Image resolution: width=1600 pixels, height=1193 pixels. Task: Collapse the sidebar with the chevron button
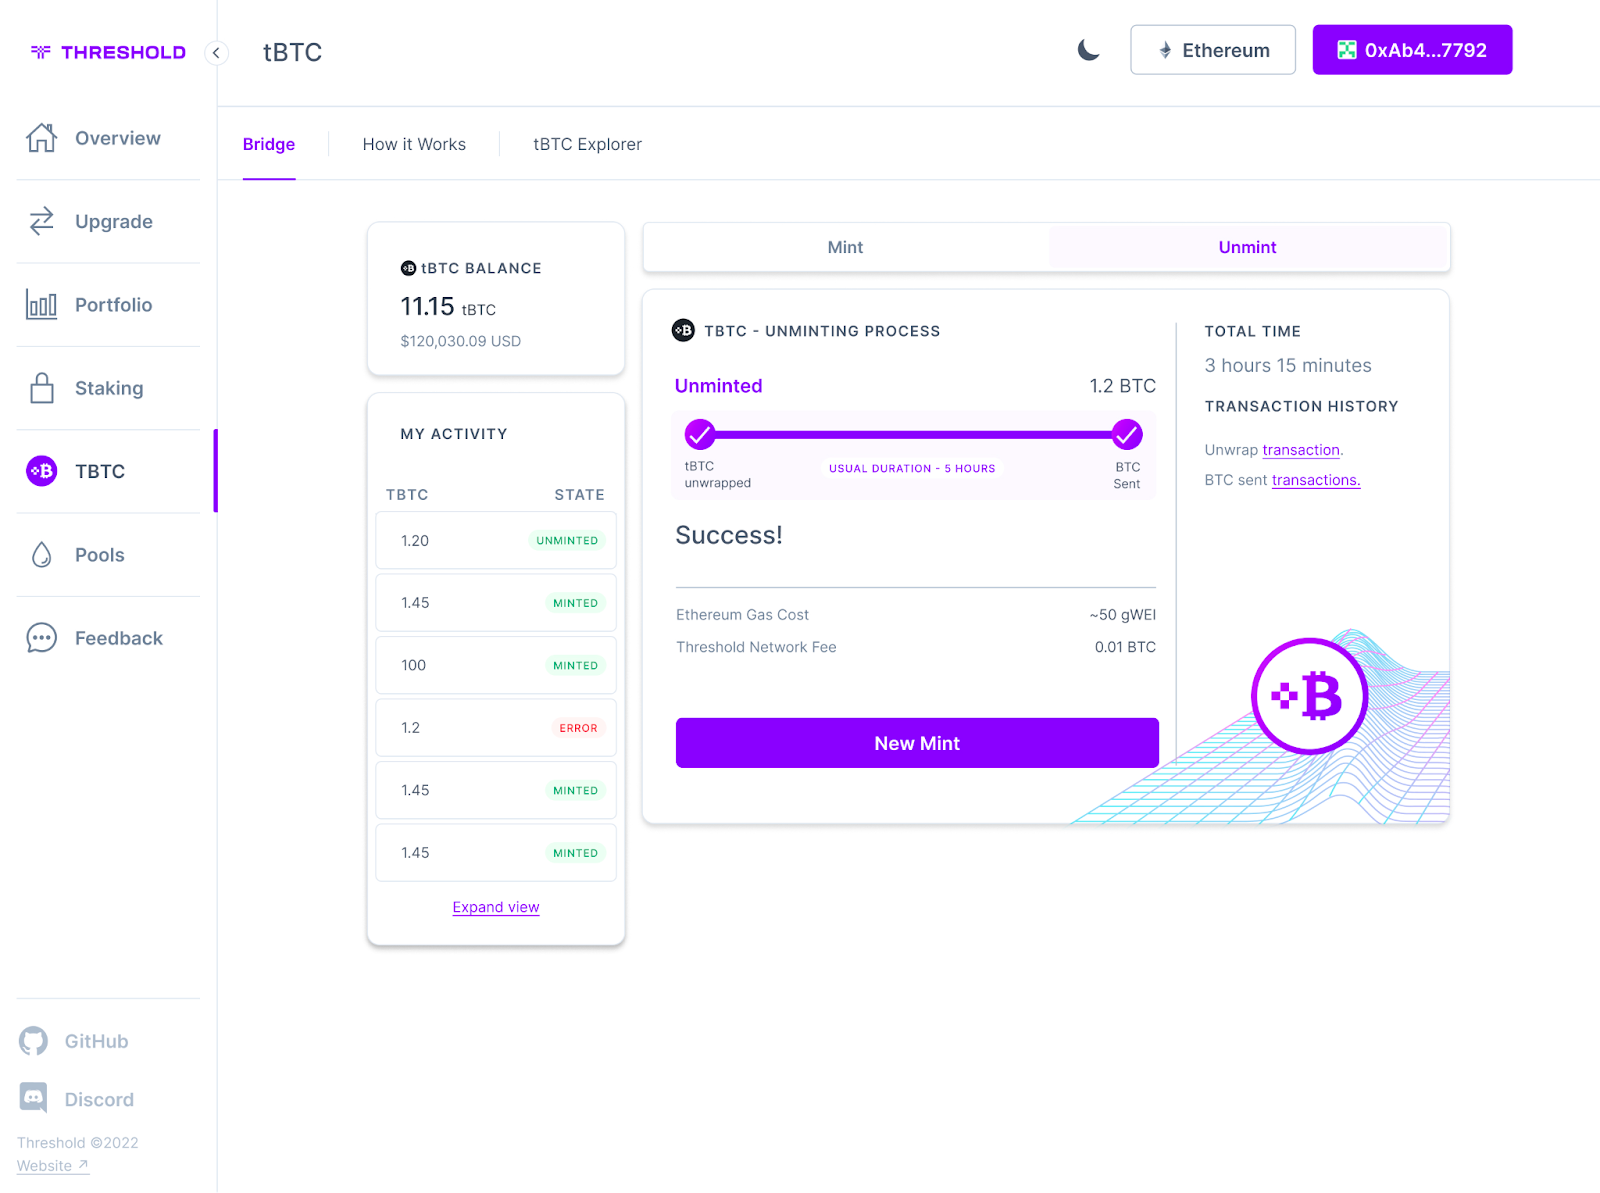pos(216,53)
